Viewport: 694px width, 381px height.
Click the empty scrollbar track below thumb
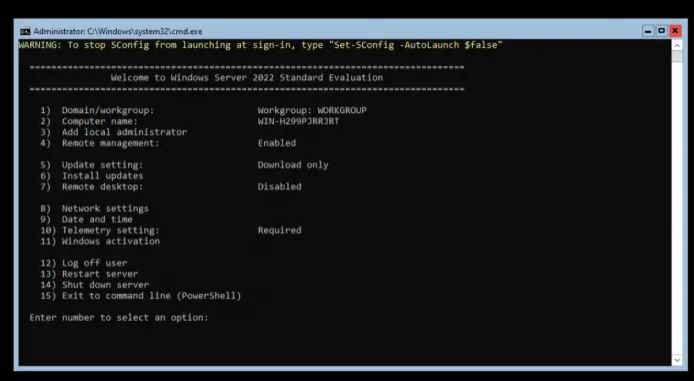(x=677, y=208)
